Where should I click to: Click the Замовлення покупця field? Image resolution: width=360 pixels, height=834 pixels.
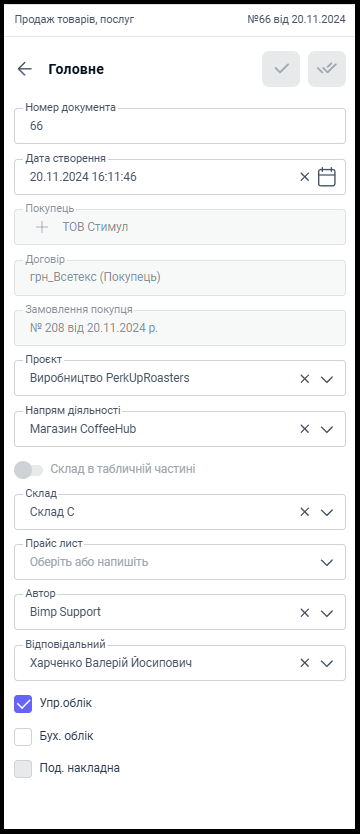point(180,328)
